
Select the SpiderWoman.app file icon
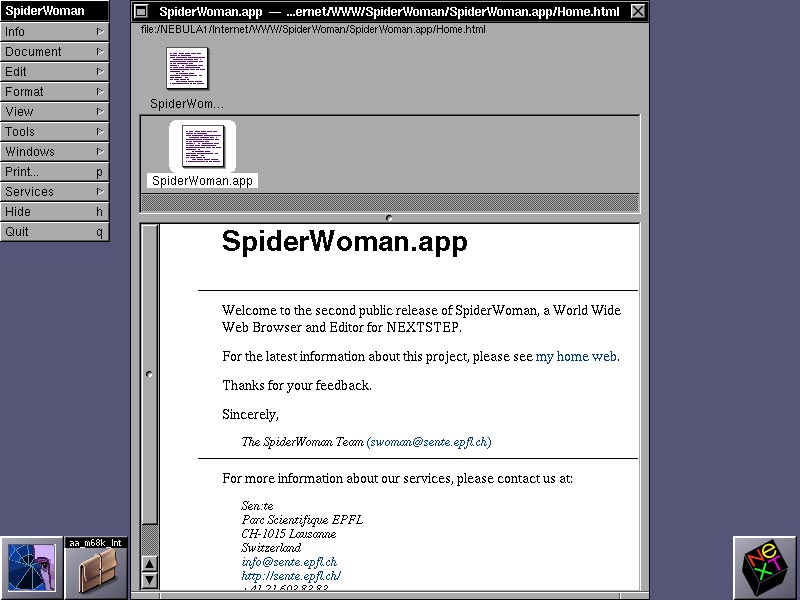tap(203, 146)
